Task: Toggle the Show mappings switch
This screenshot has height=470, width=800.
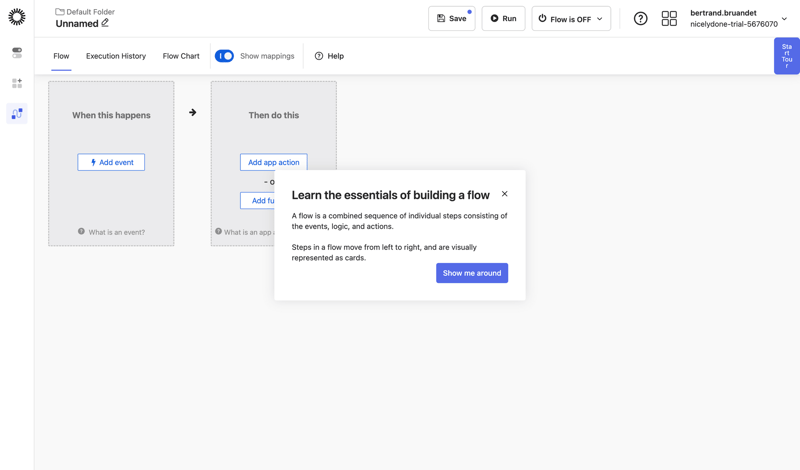Action: click(x=224, y=56)
